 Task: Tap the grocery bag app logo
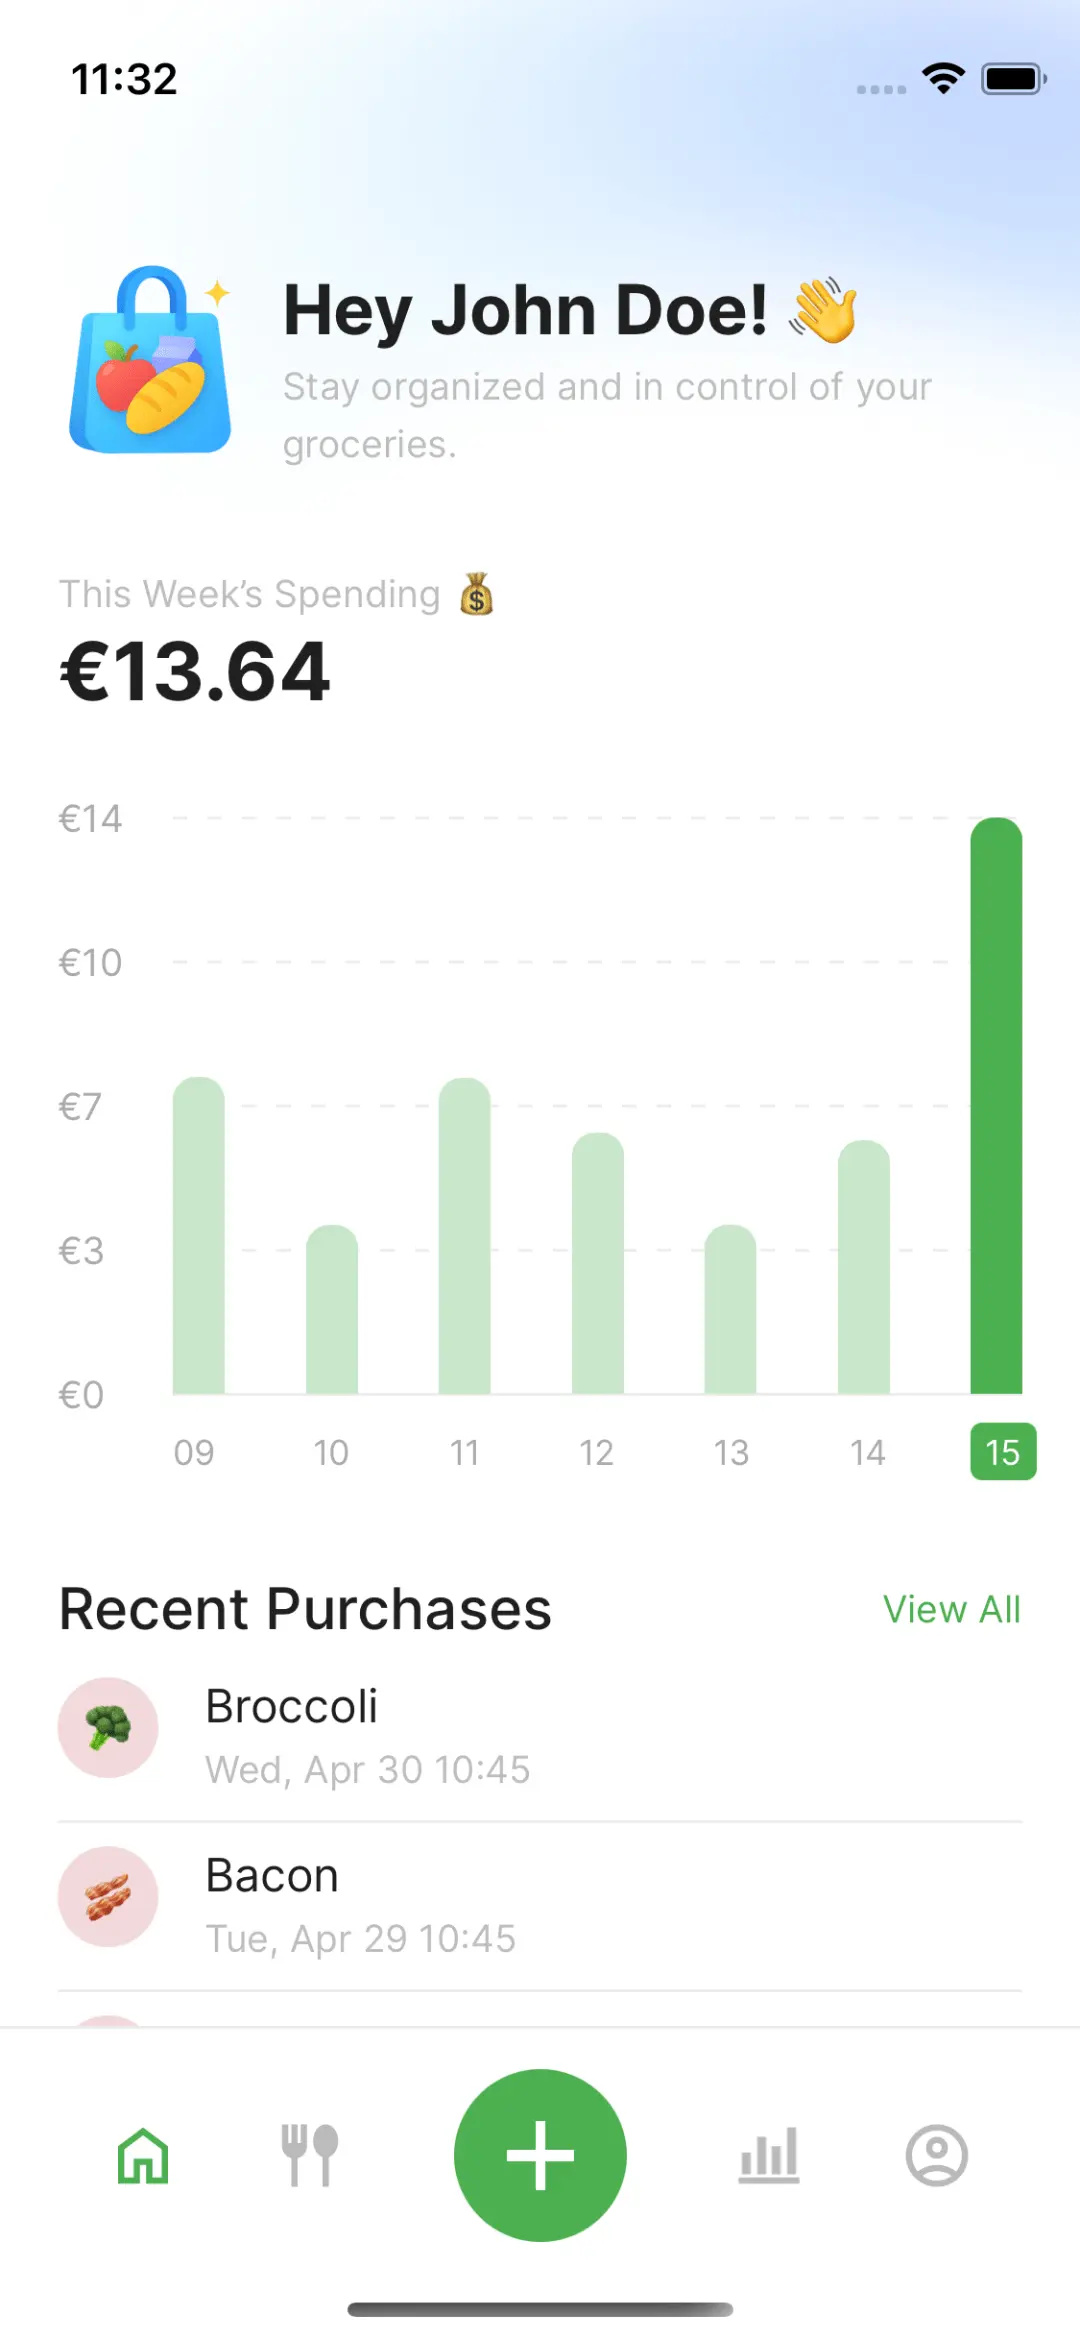(151, 360)
